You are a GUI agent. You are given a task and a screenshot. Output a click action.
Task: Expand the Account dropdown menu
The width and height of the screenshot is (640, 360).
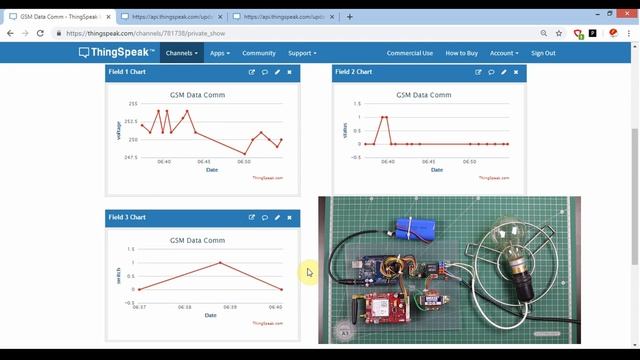(504, 53)
